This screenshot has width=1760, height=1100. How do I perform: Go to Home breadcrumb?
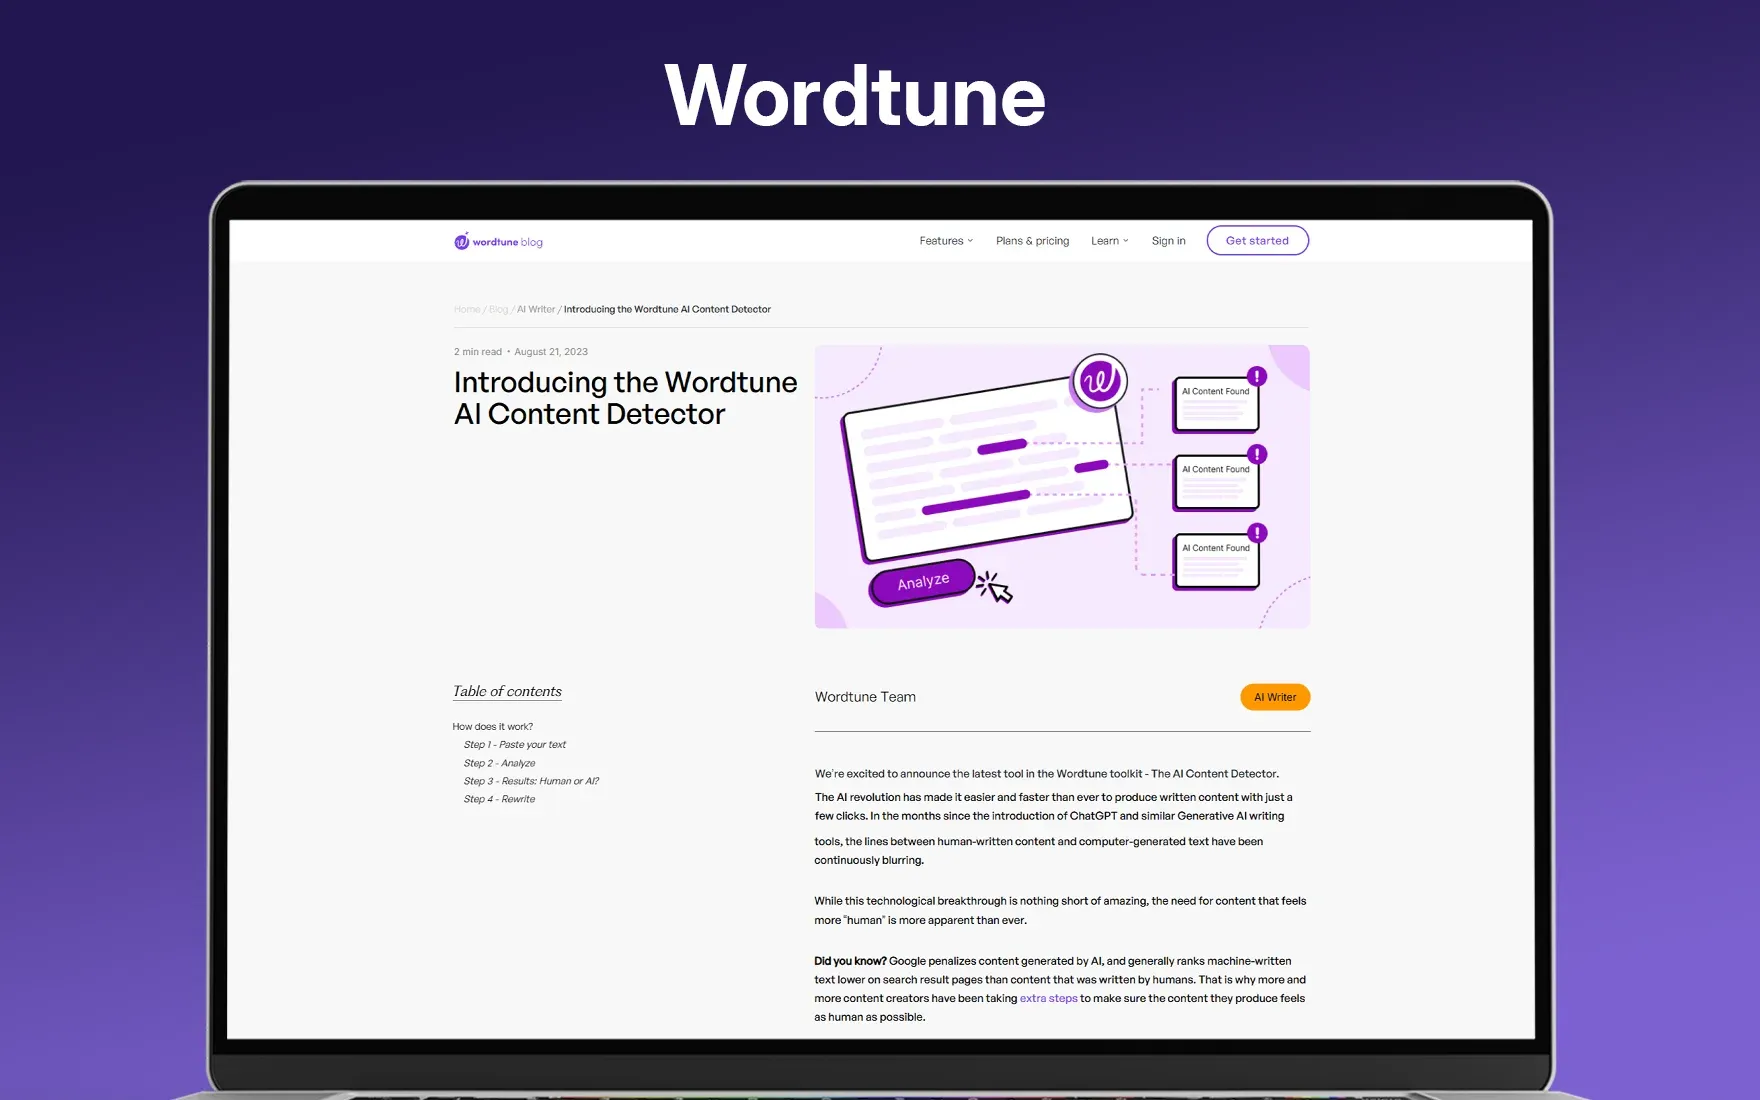(x=467, y=310)
